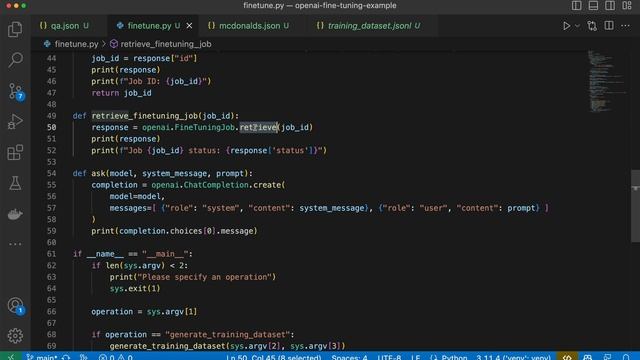Click retrieve_finetuning_job in the breadcrumb
This screenshot has width=640, height=360.
point(166,44)
